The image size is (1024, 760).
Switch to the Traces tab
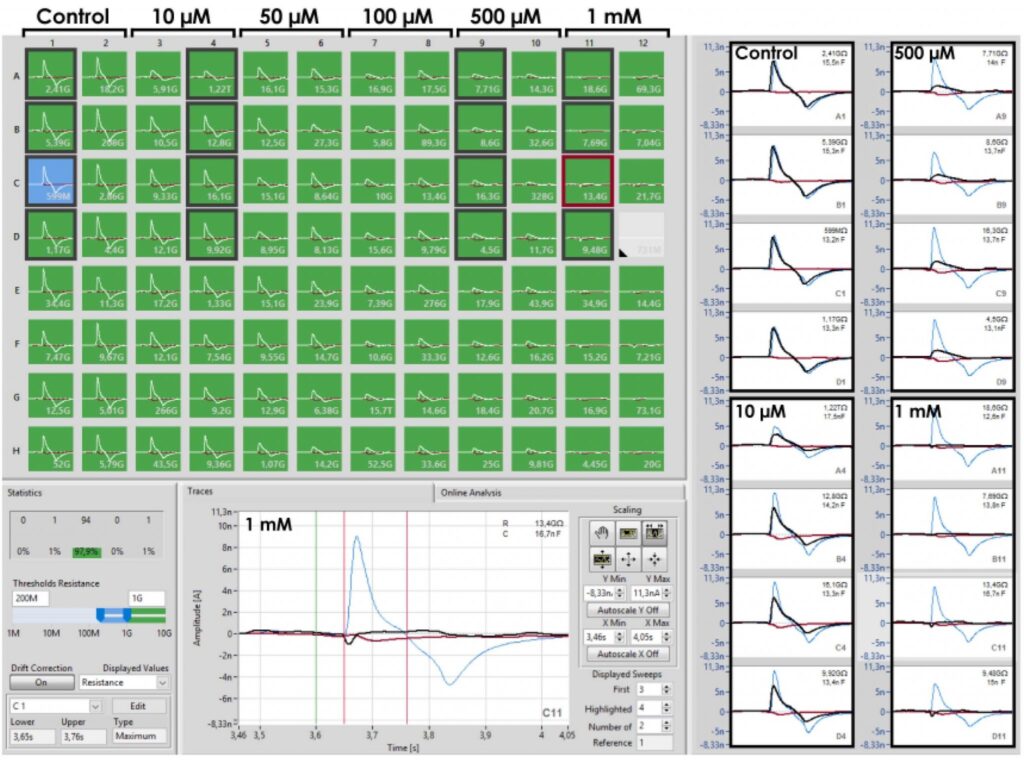[201, 492]
